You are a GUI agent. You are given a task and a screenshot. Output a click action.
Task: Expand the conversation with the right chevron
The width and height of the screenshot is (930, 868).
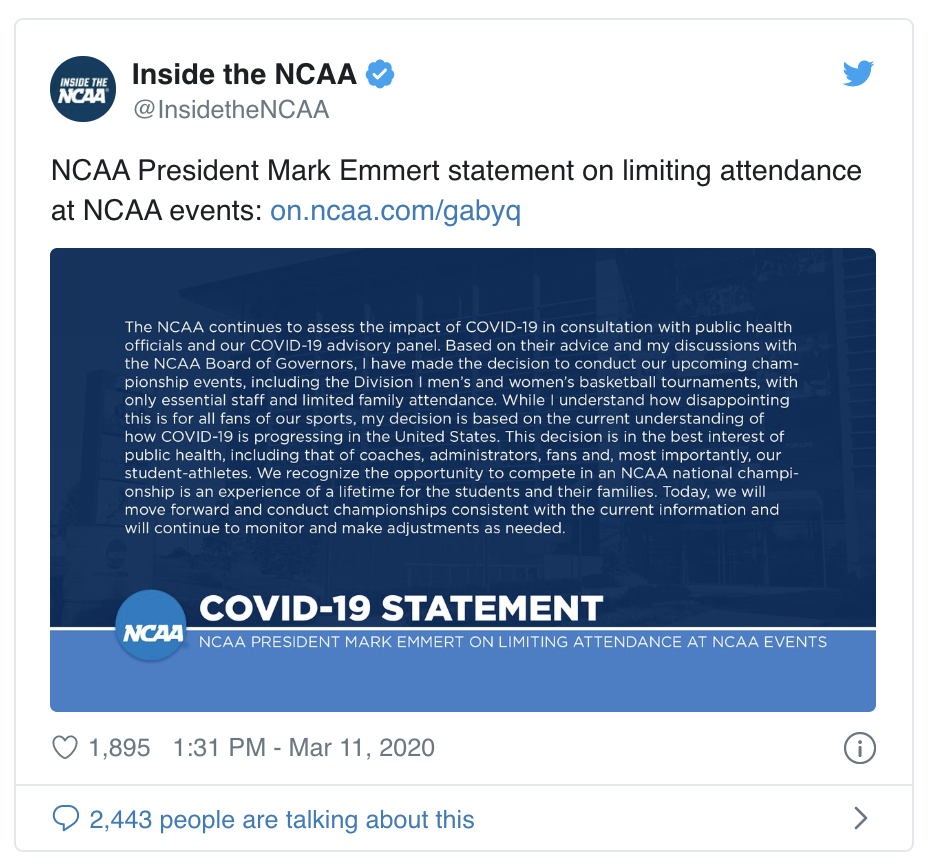tap(860, 820)
